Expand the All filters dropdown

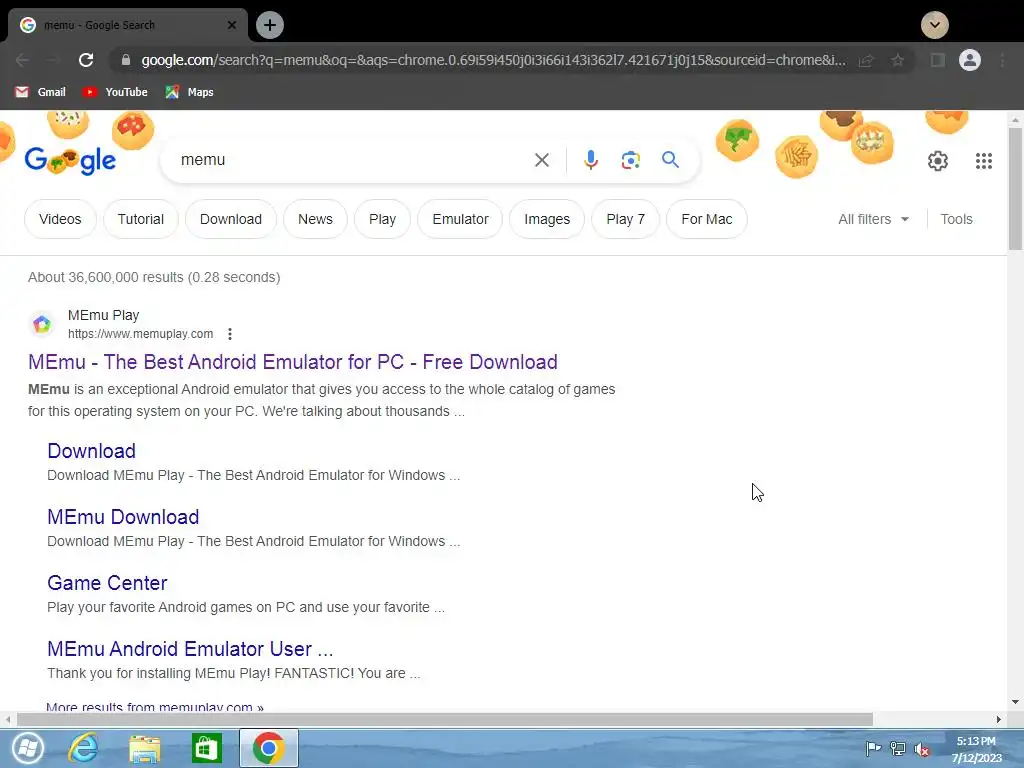click(873, 219)
